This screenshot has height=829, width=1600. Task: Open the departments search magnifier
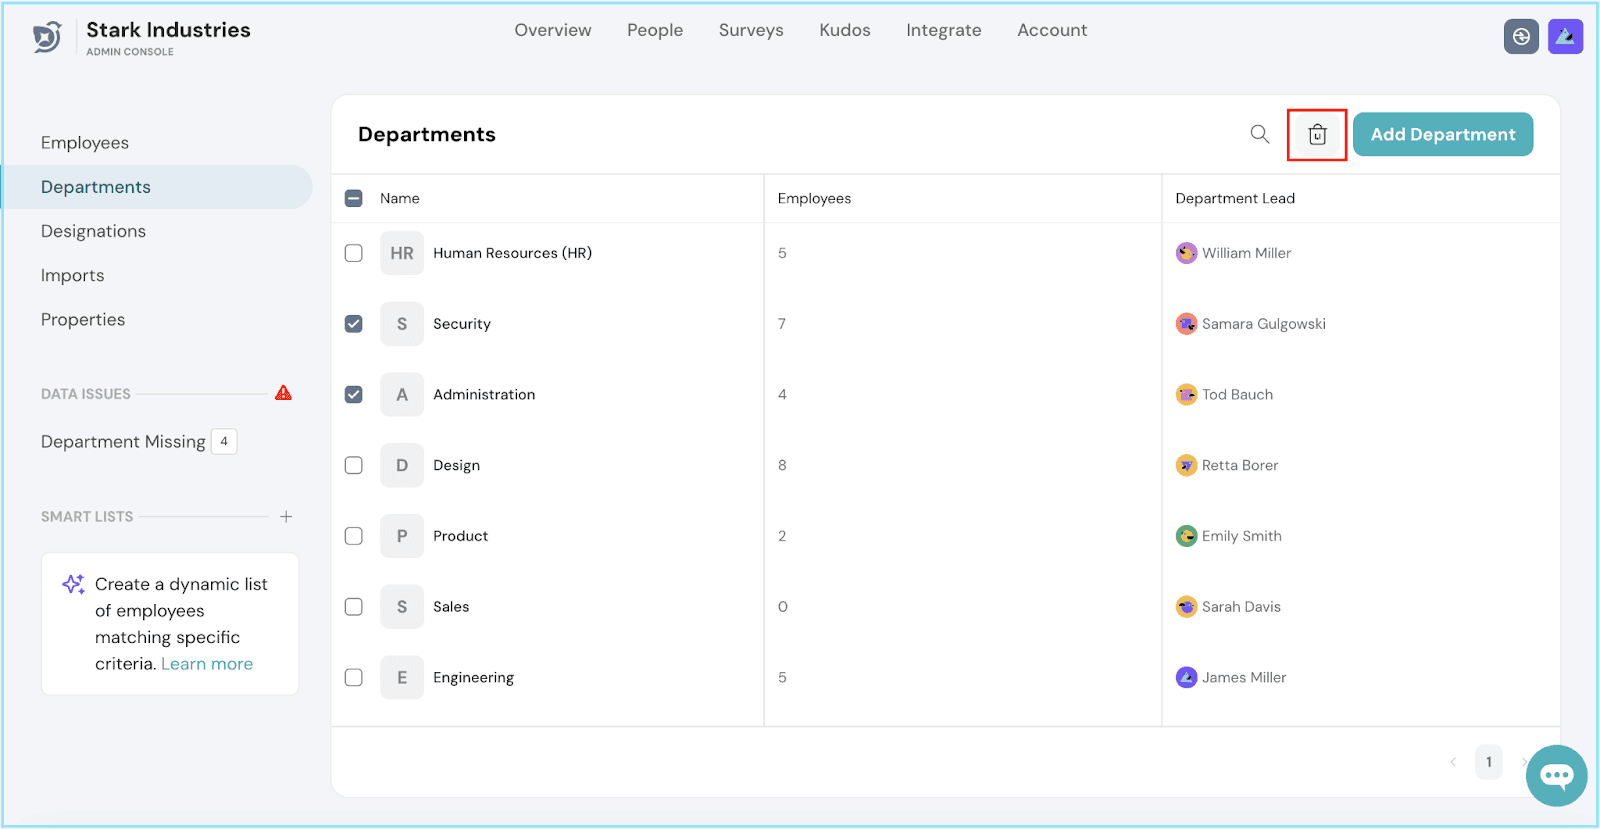pos(1260,134)
